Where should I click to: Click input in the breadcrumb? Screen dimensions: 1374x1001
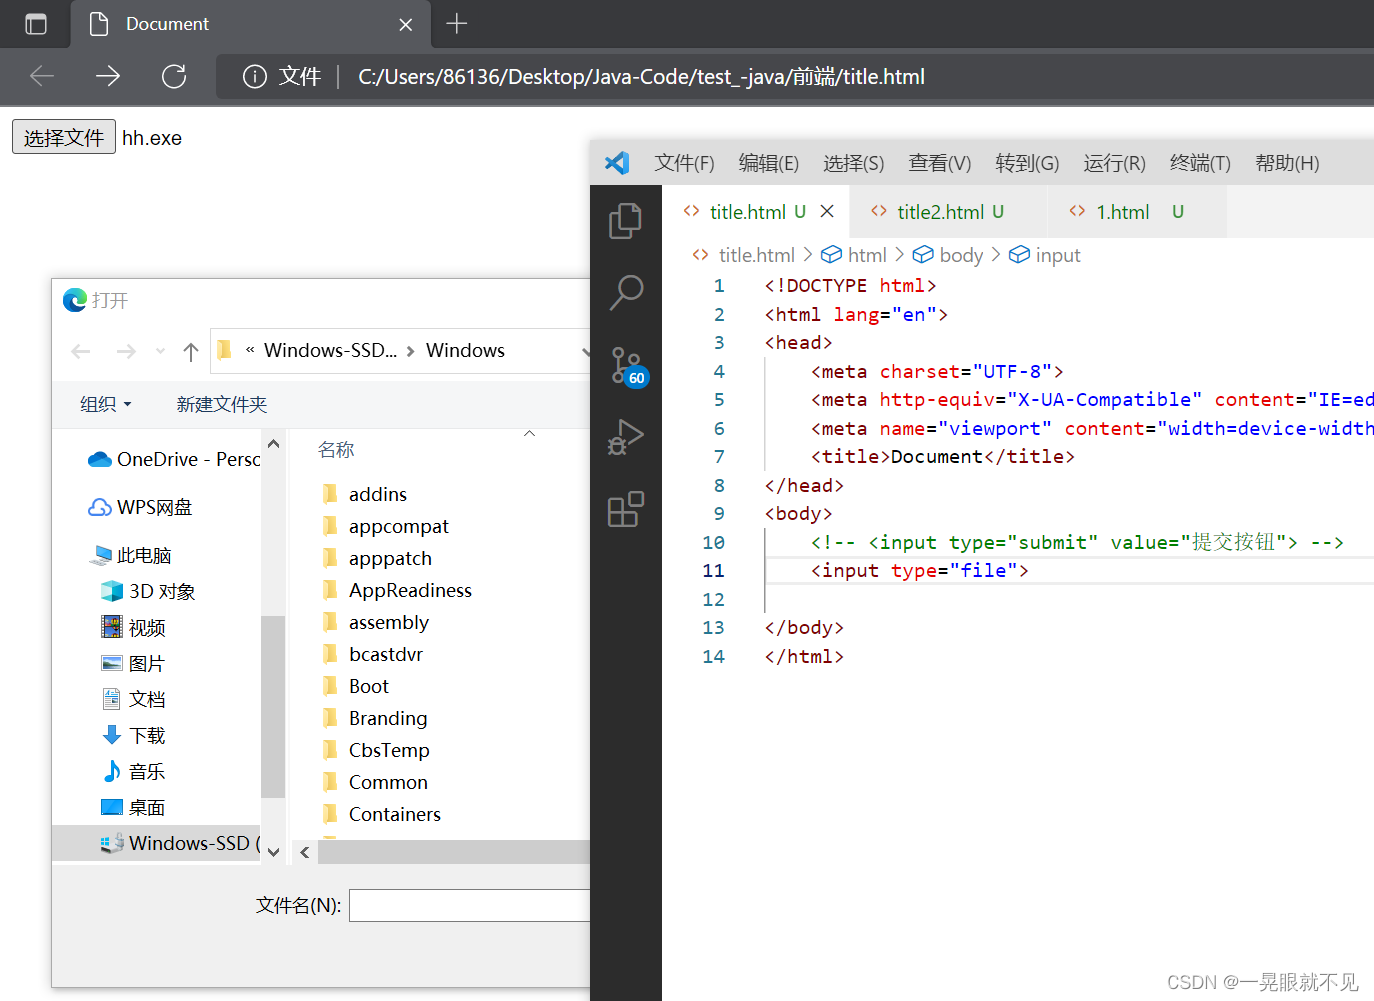[x=1058, y=255]
